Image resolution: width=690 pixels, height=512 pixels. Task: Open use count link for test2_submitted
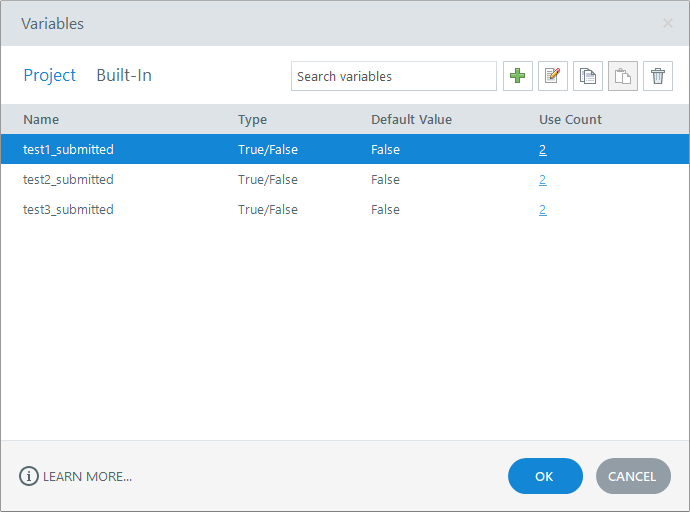542,180
